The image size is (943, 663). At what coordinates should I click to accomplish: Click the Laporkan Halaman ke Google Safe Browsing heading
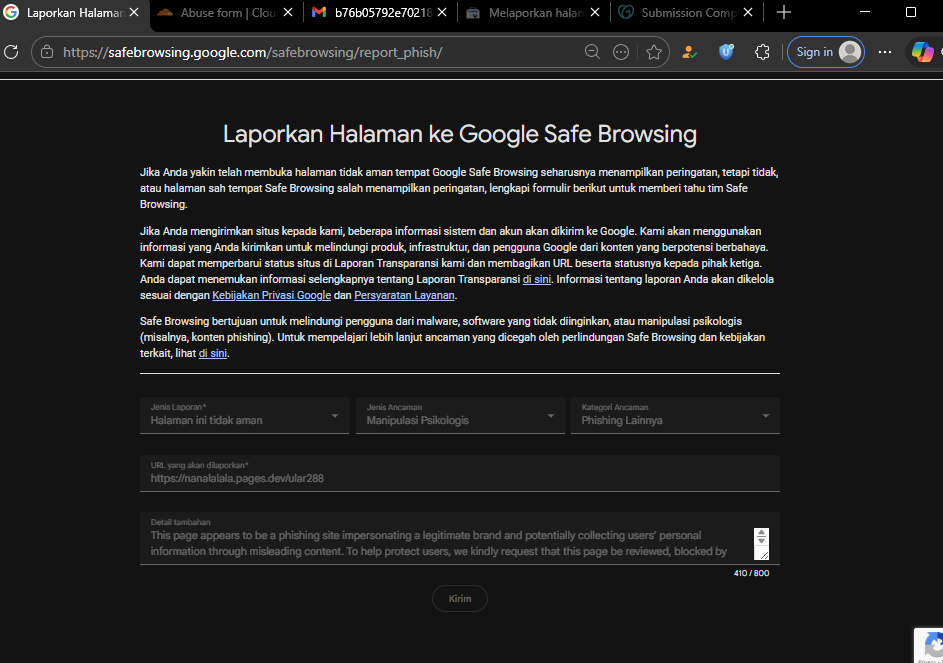[x=460, y=134]
